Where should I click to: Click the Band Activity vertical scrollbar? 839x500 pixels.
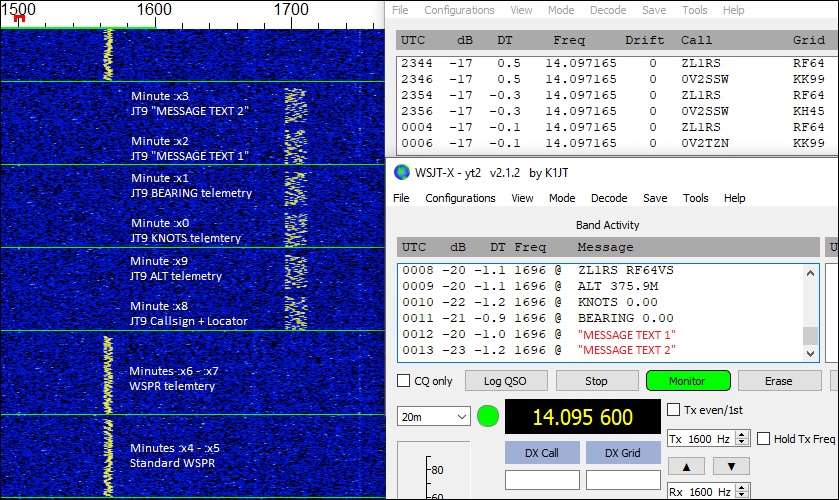811,312
